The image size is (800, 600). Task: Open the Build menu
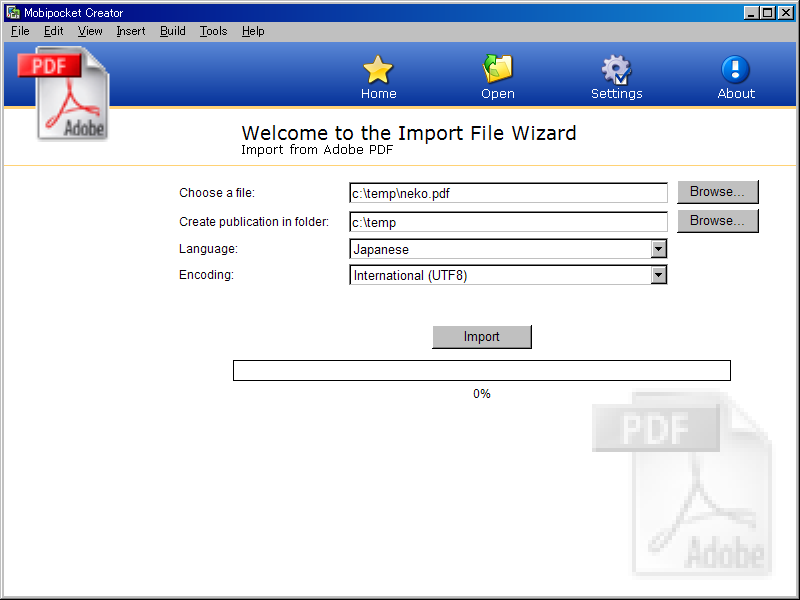tap(172, 31)
